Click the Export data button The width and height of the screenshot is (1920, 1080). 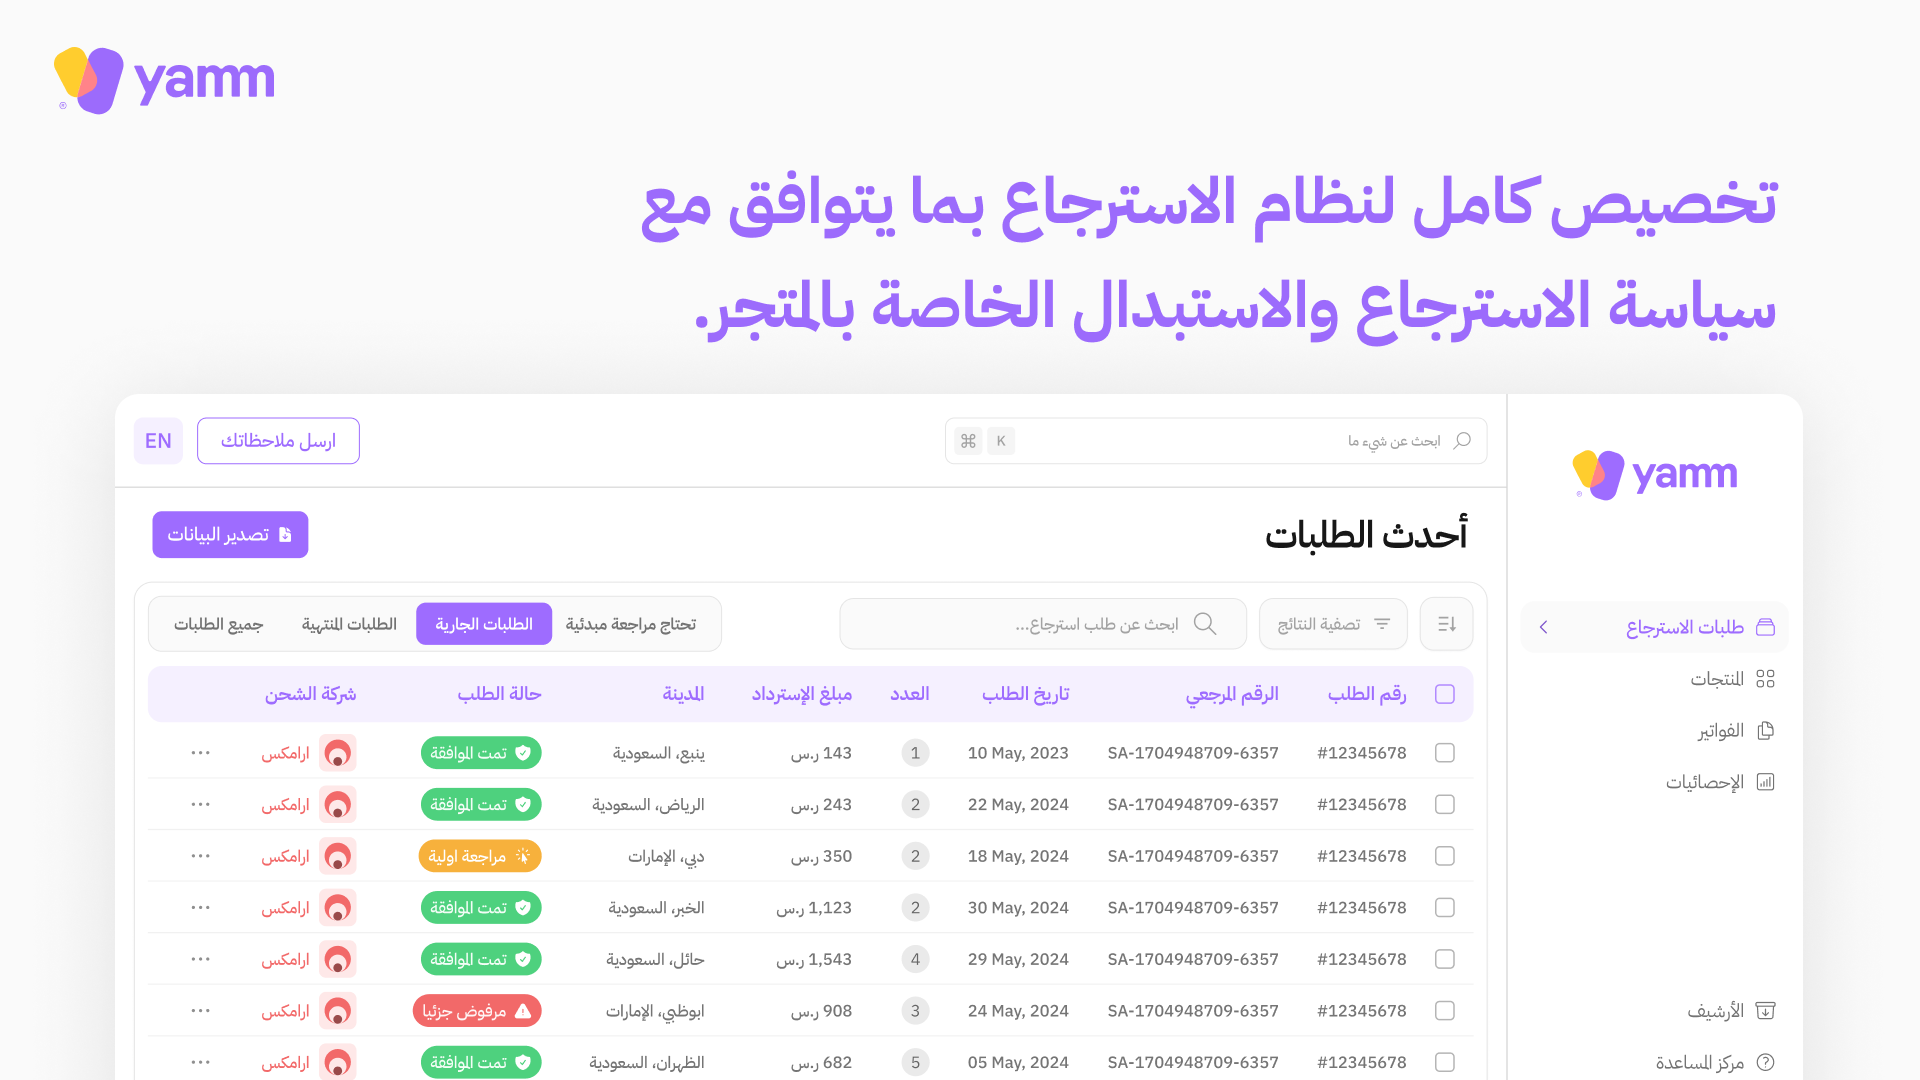click(x=230, y=535)
